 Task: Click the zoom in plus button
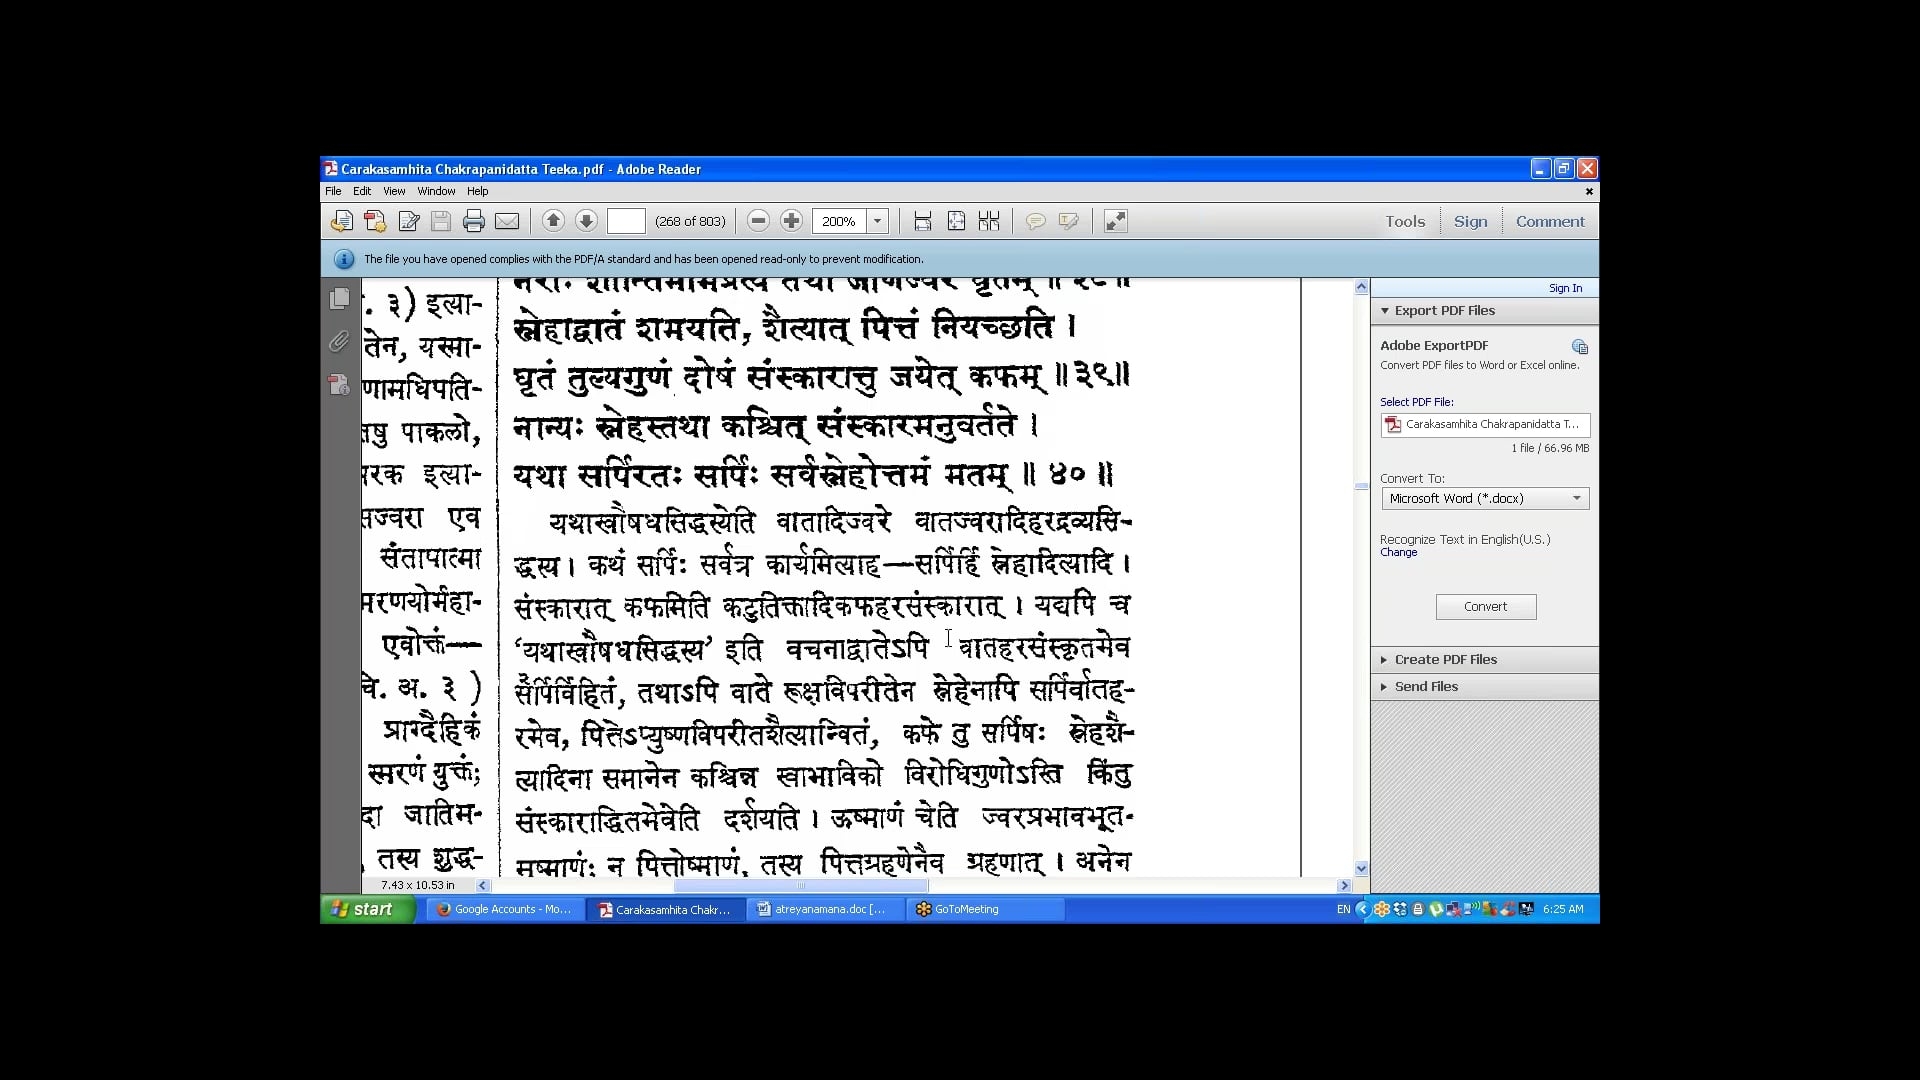tap(791, 221)
